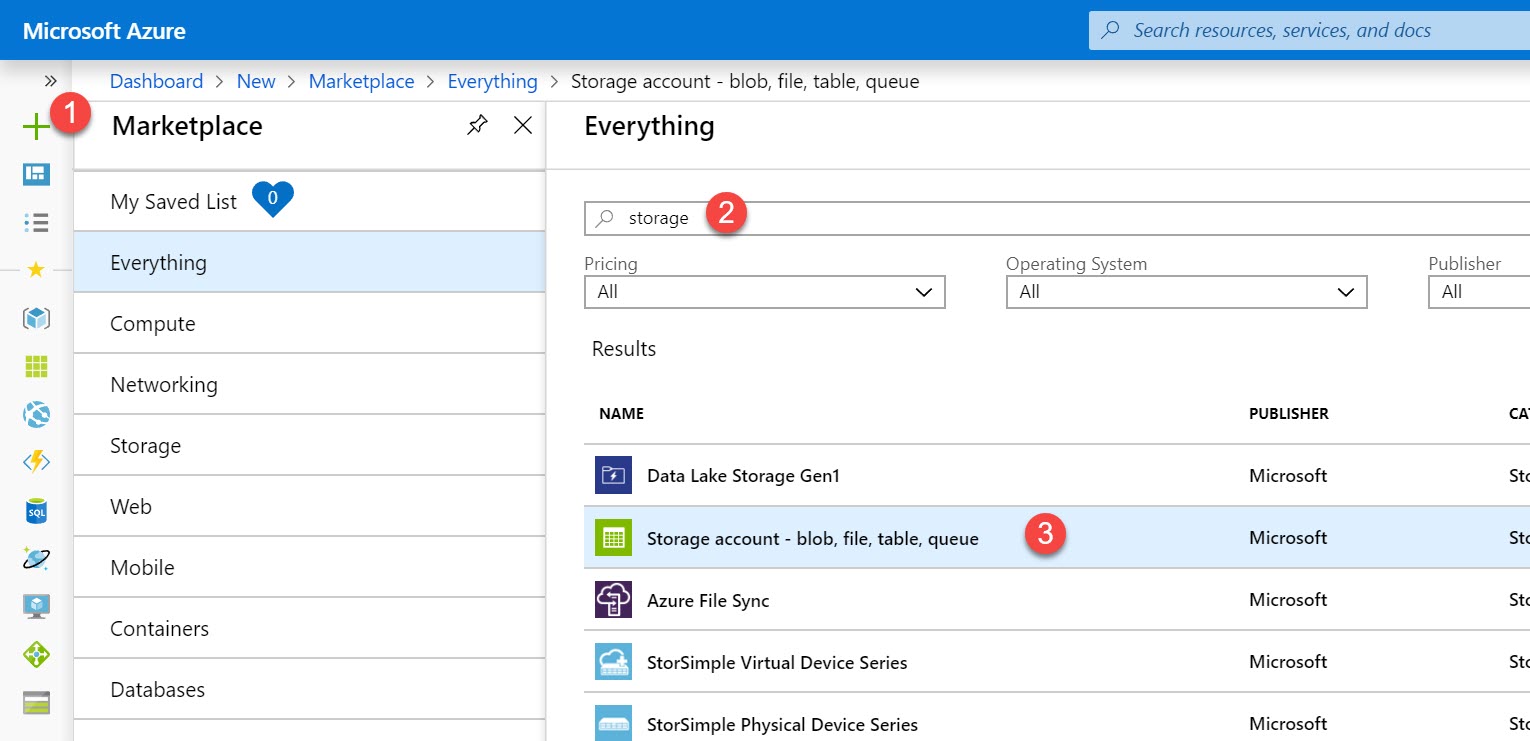Open the Operating System filter dropdown
This screenshot has width=1530, height=741.
[1186, 292]
